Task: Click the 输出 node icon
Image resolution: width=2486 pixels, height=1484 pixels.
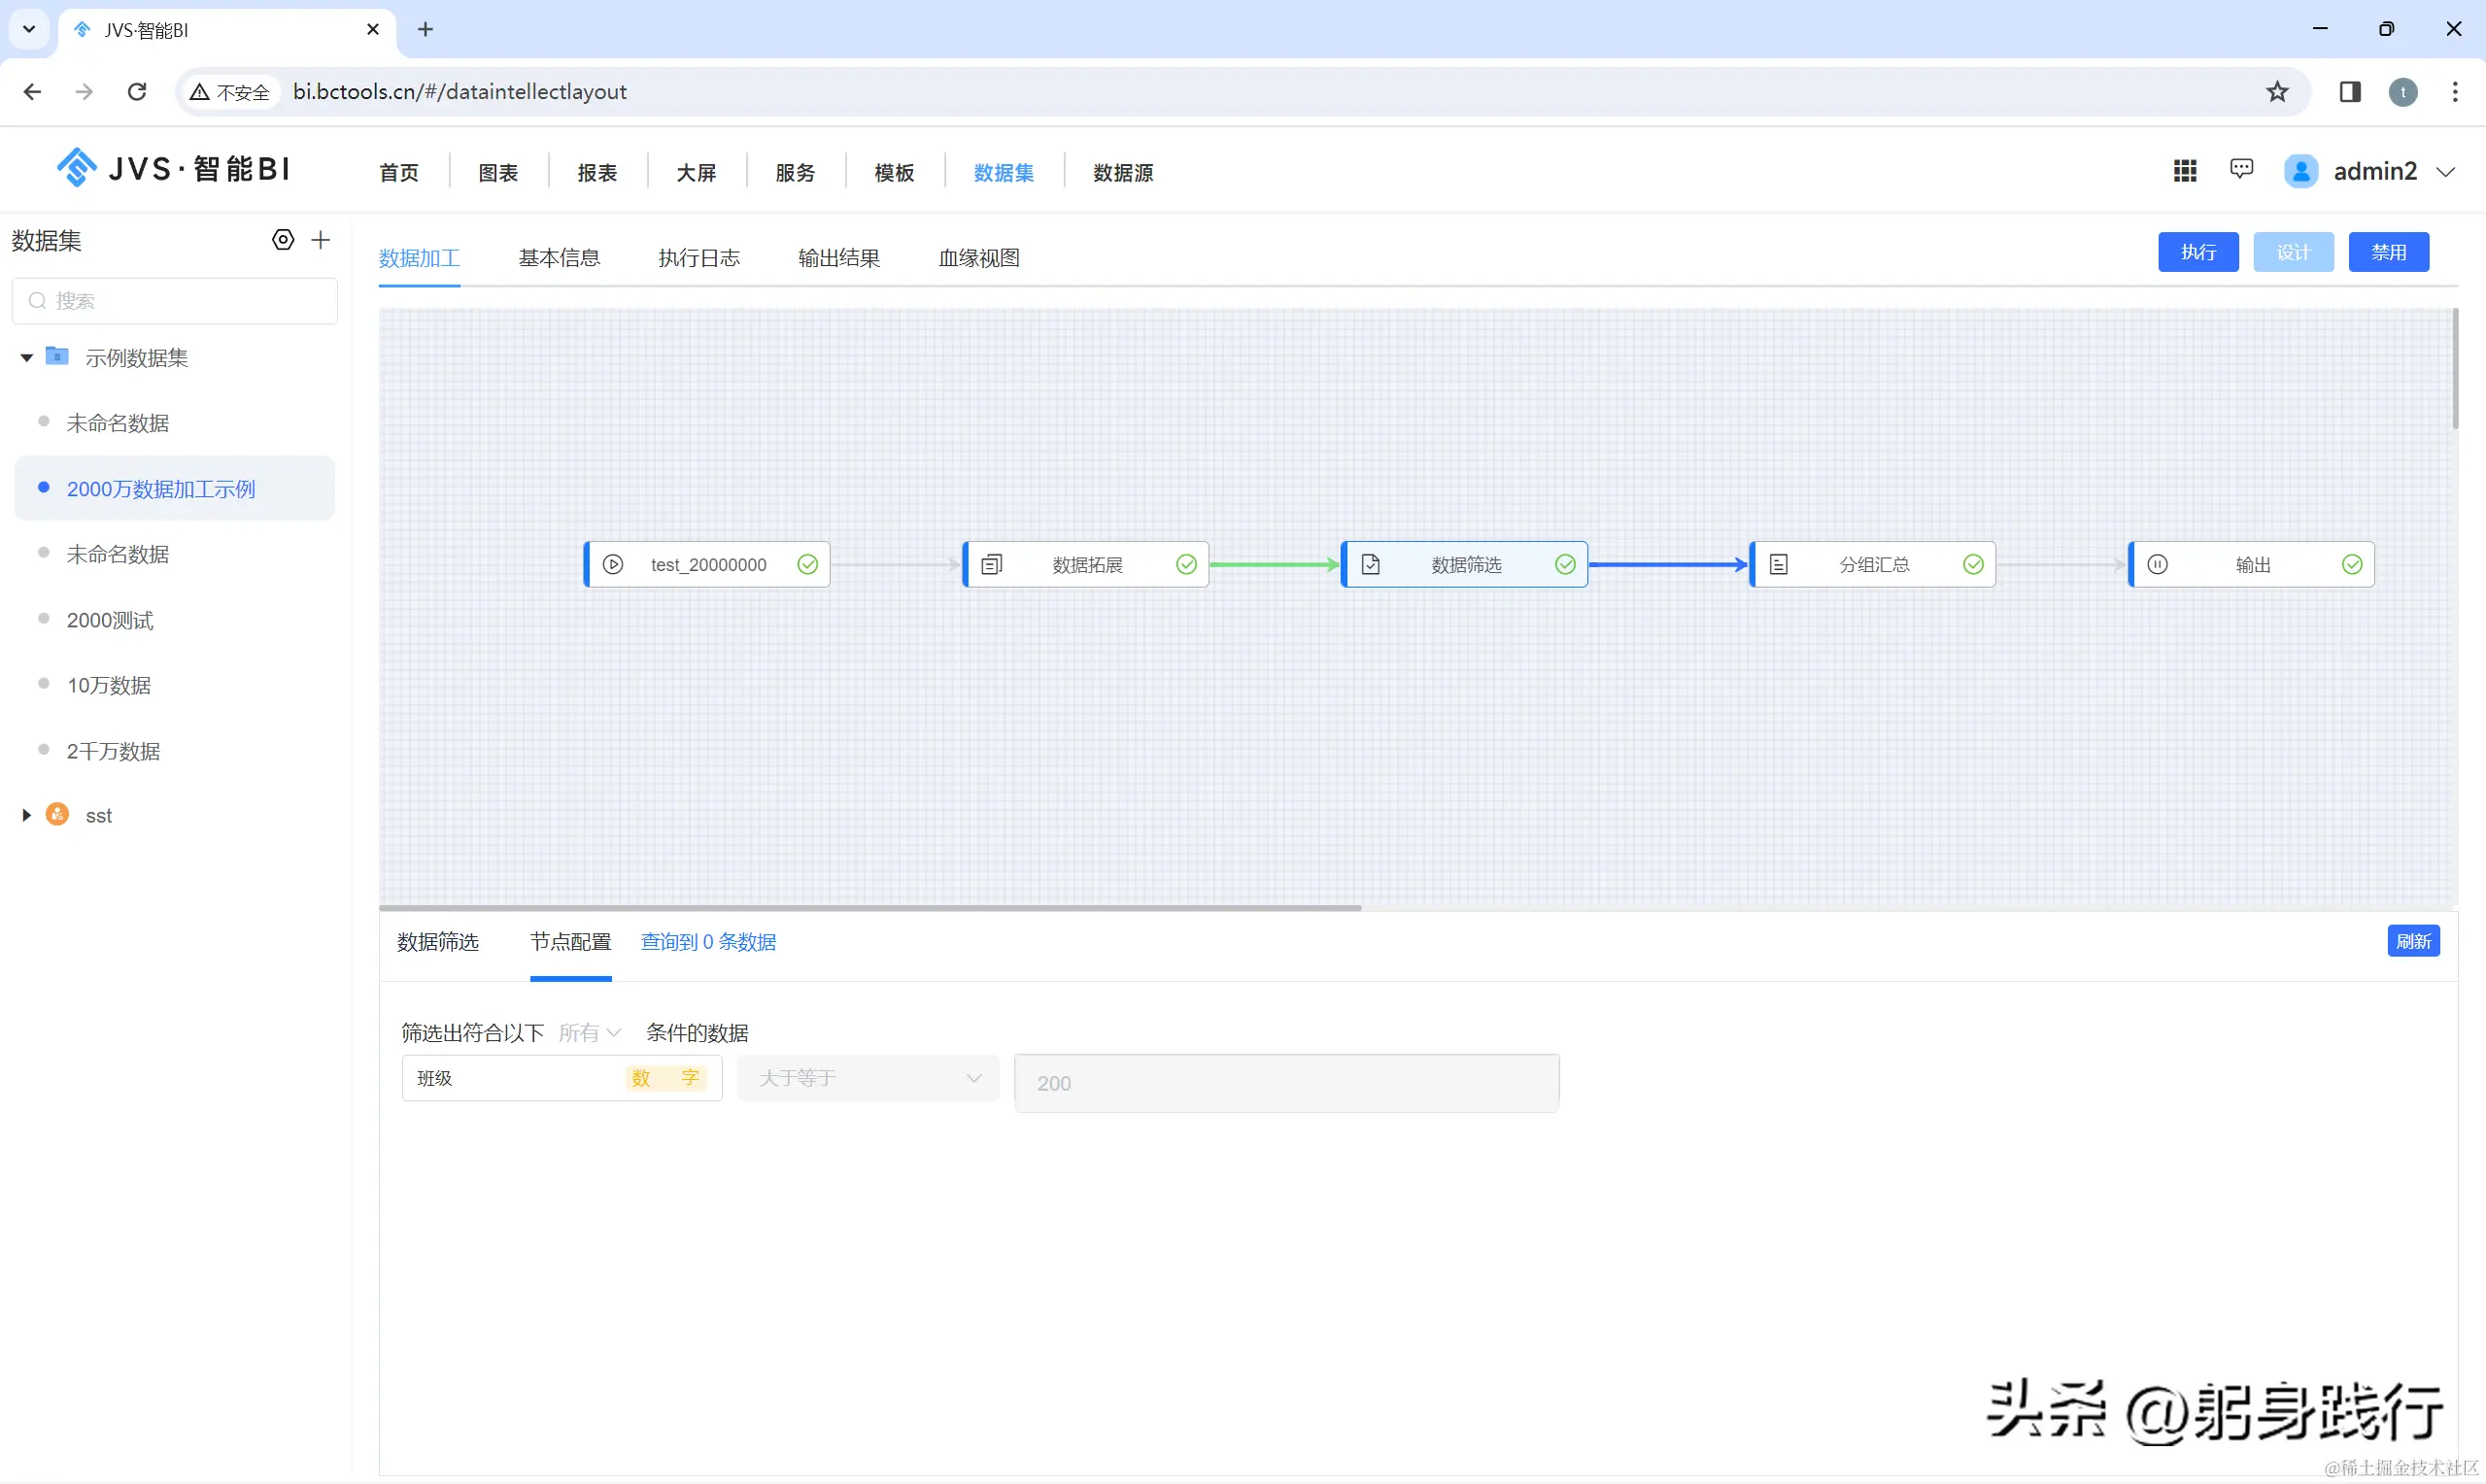Action: pyautogui.click(x=2158, y=565)
